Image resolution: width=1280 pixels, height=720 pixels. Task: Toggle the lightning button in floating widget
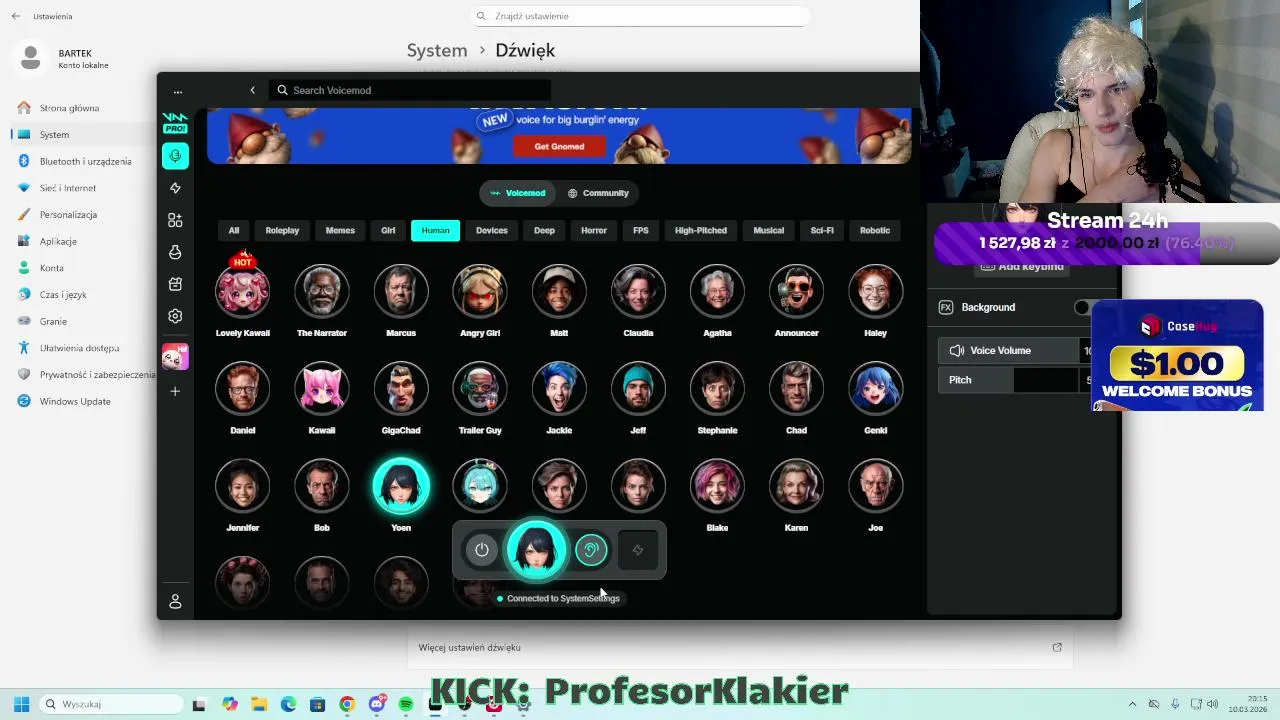(638, 550)
